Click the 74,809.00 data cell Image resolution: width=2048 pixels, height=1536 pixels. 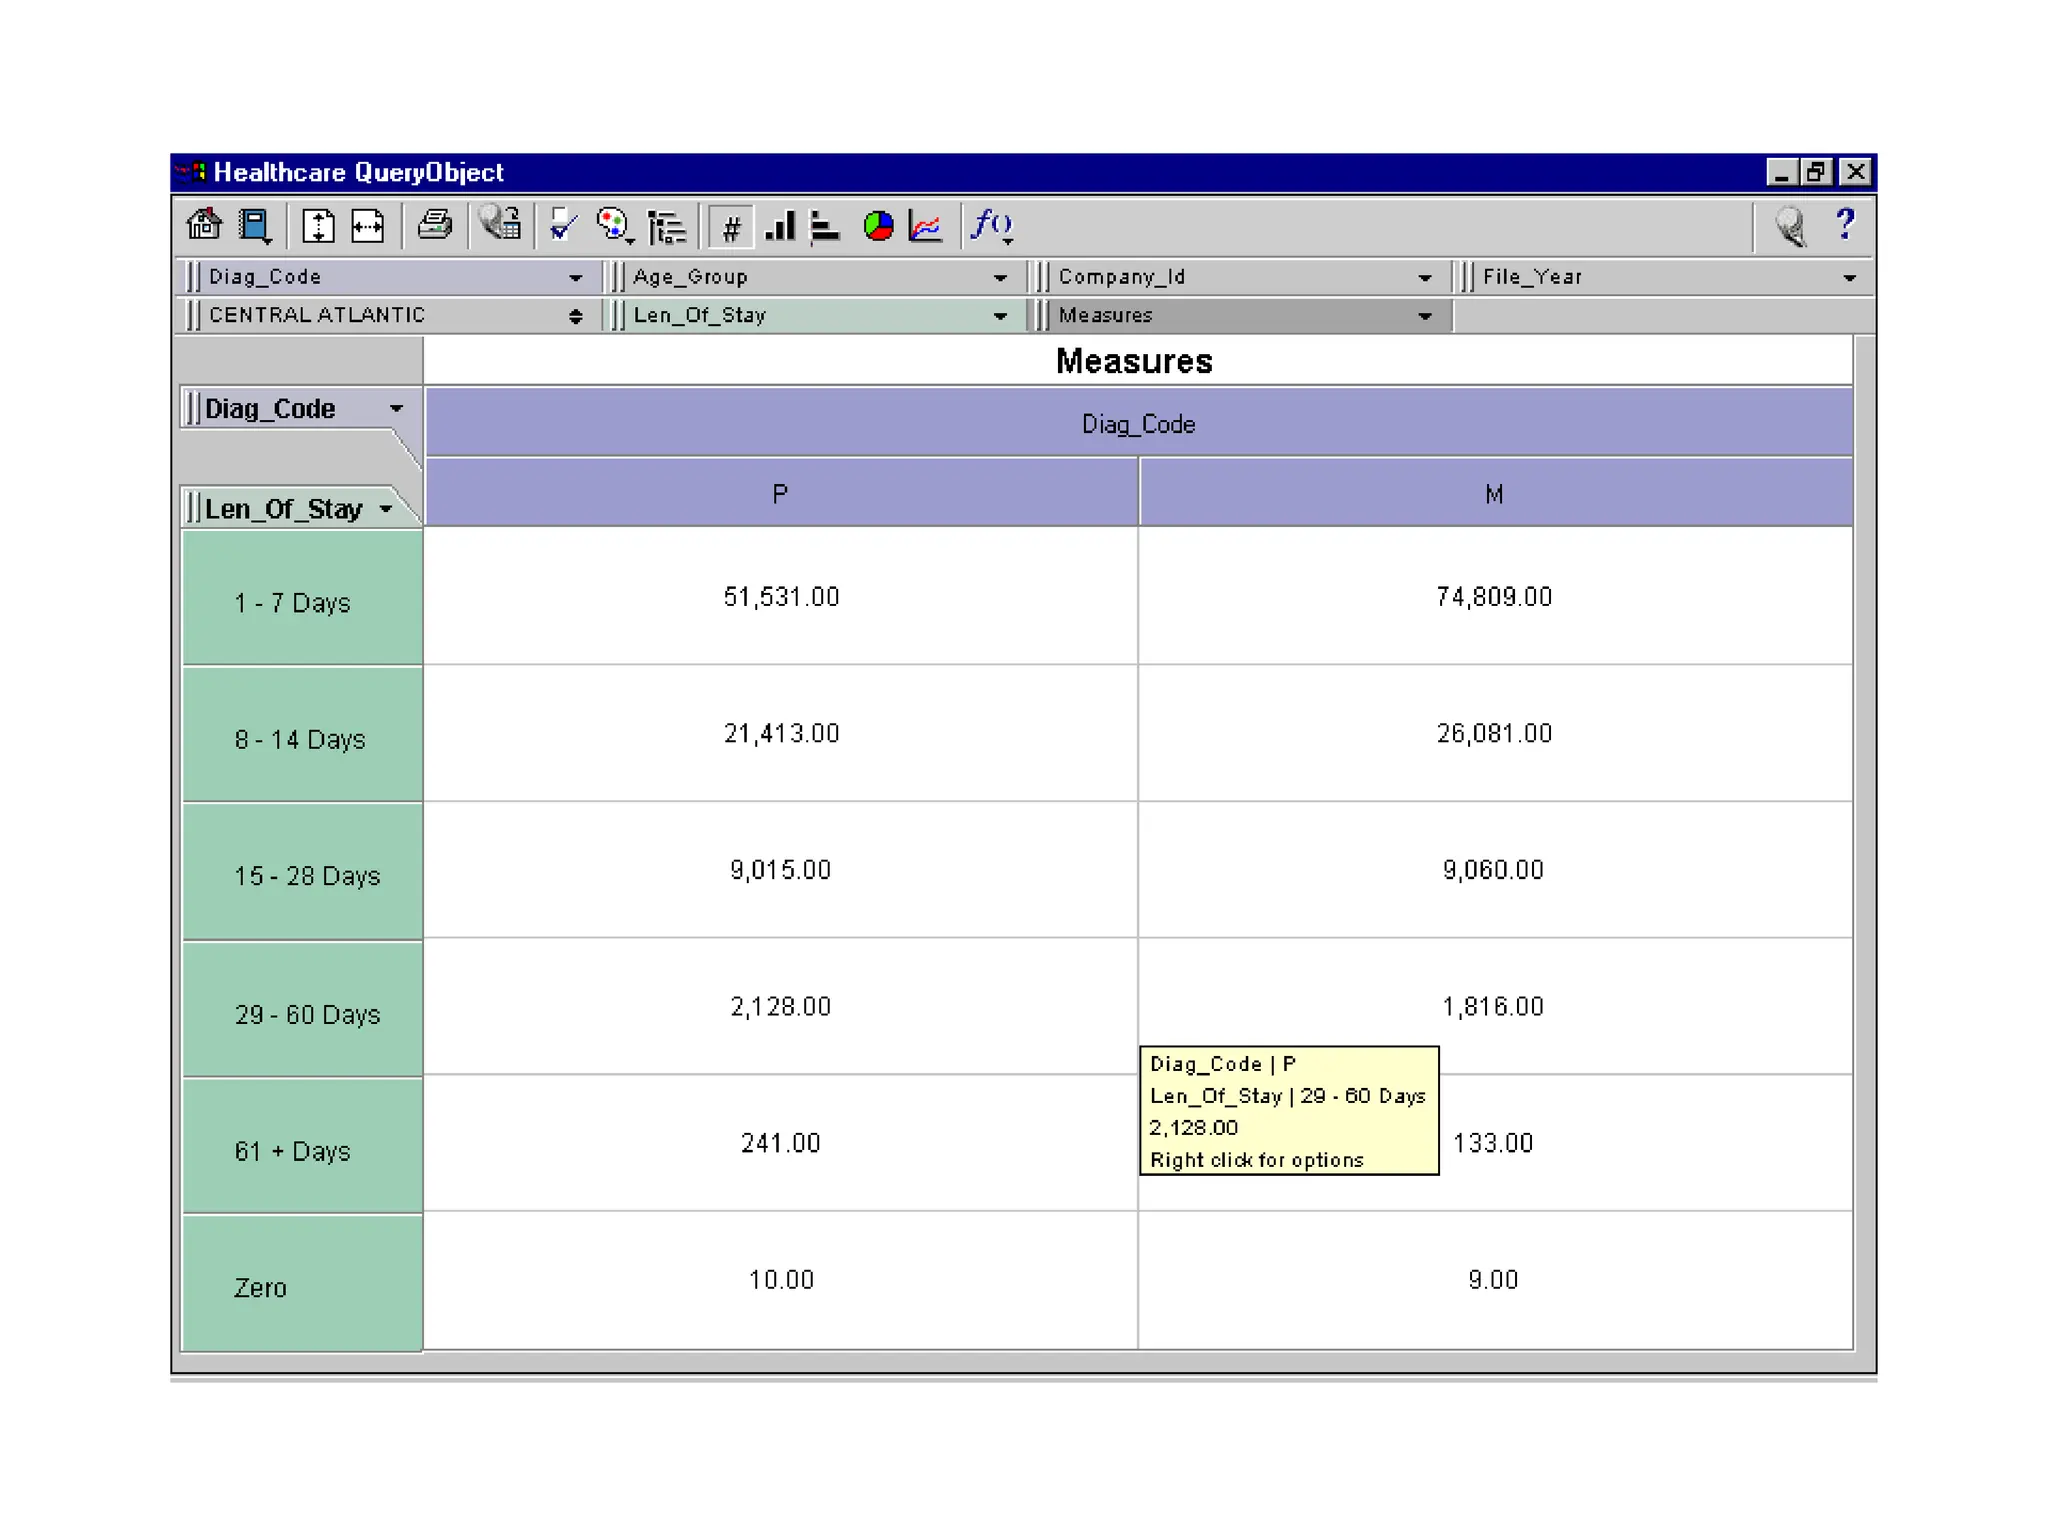[1493, 597]
